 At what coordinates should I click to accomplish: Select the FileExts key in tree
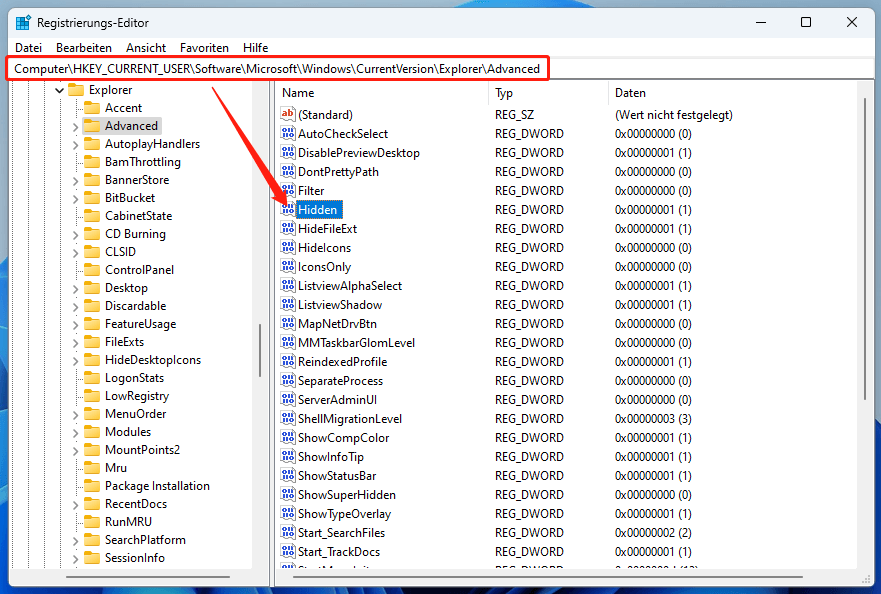click(x=124, y=342)
